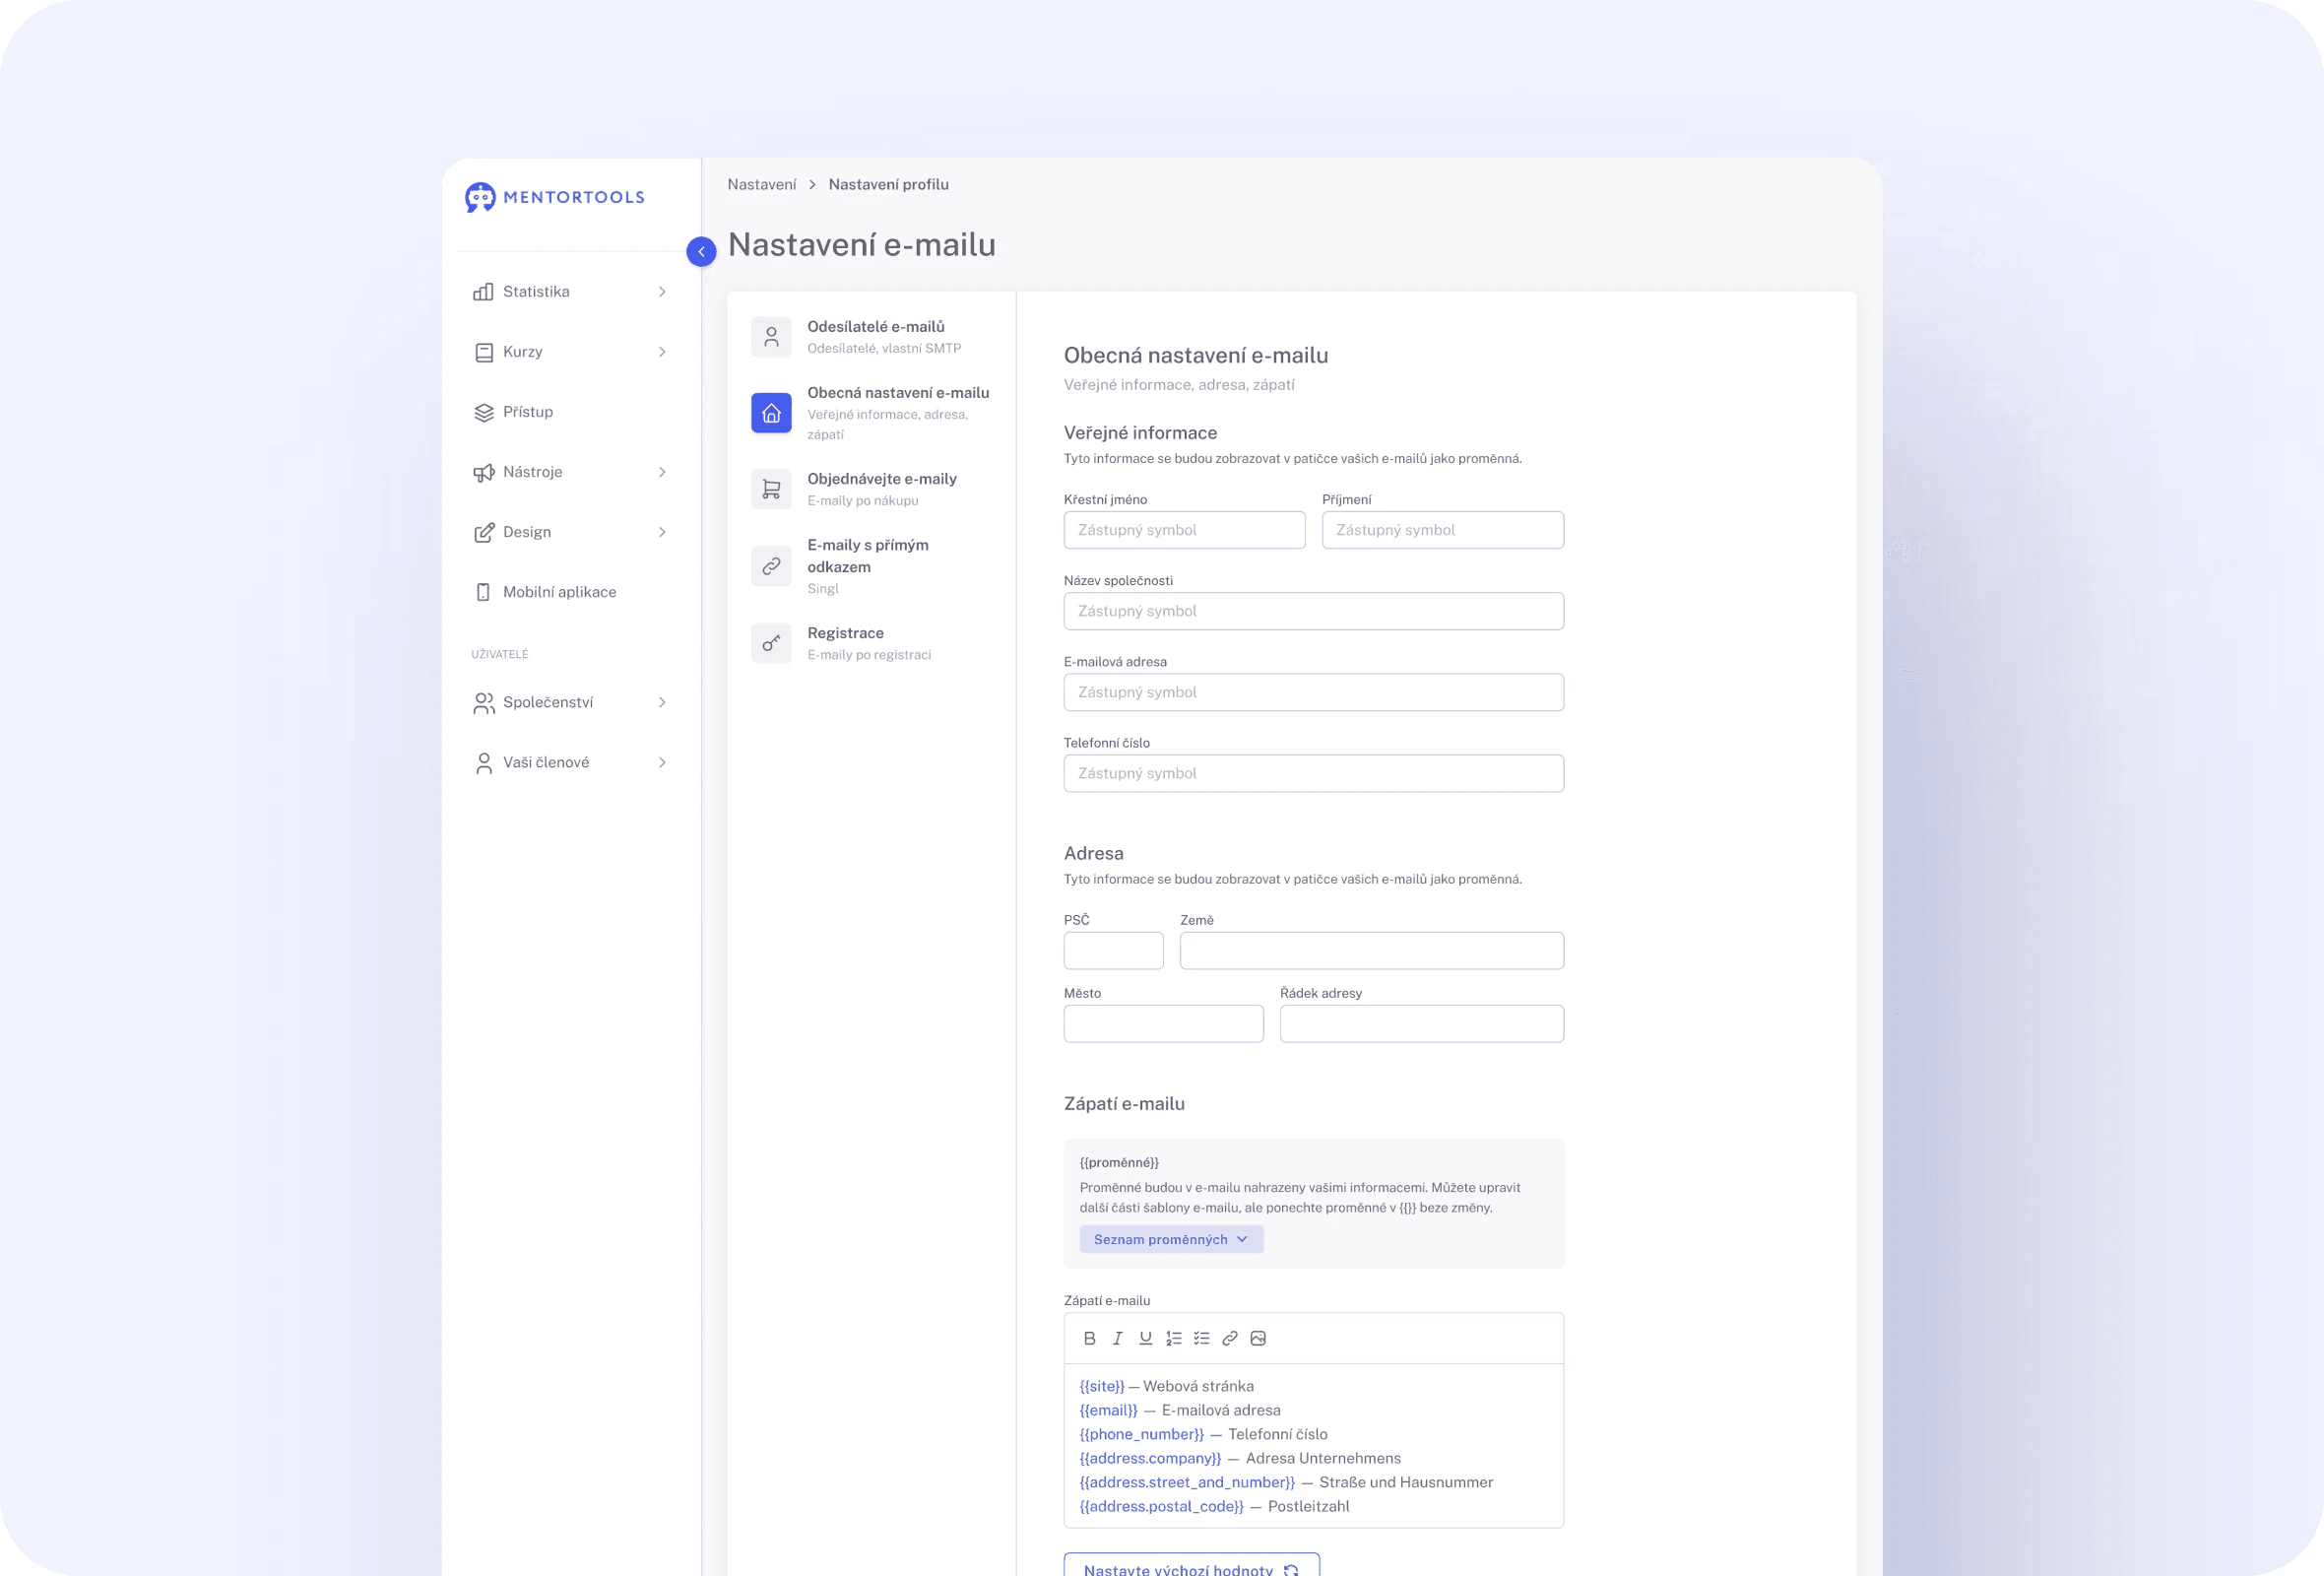Click the Telefonní číslo input field

click(x=1313, y=773)
